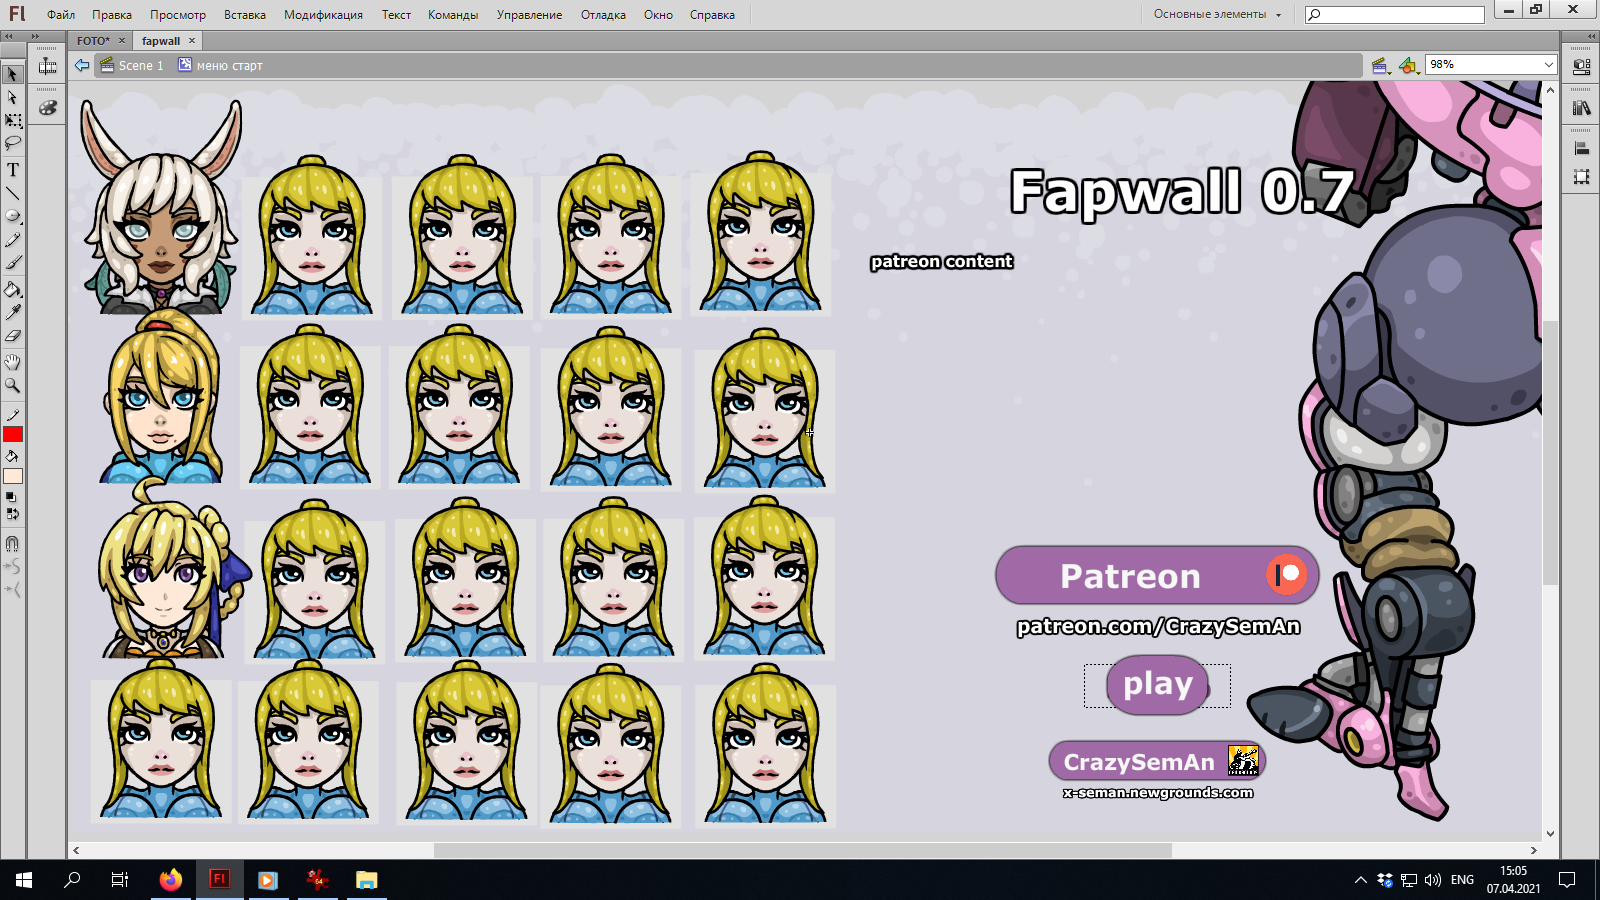Open the Файл menu
Image resolution: width=1600 pixels, height=900 pixels.
click(61, 15)
